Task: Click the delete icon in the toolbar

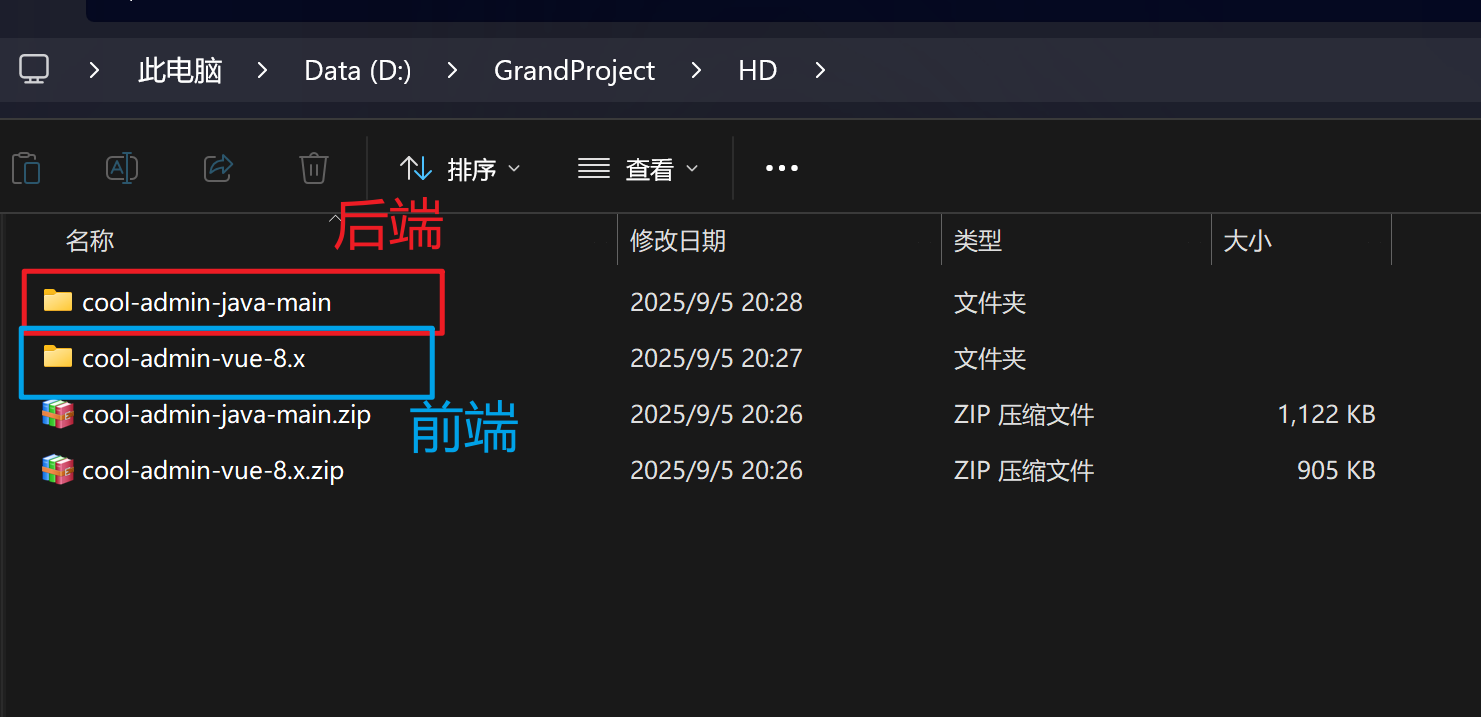Action: (x=313, y=168)
